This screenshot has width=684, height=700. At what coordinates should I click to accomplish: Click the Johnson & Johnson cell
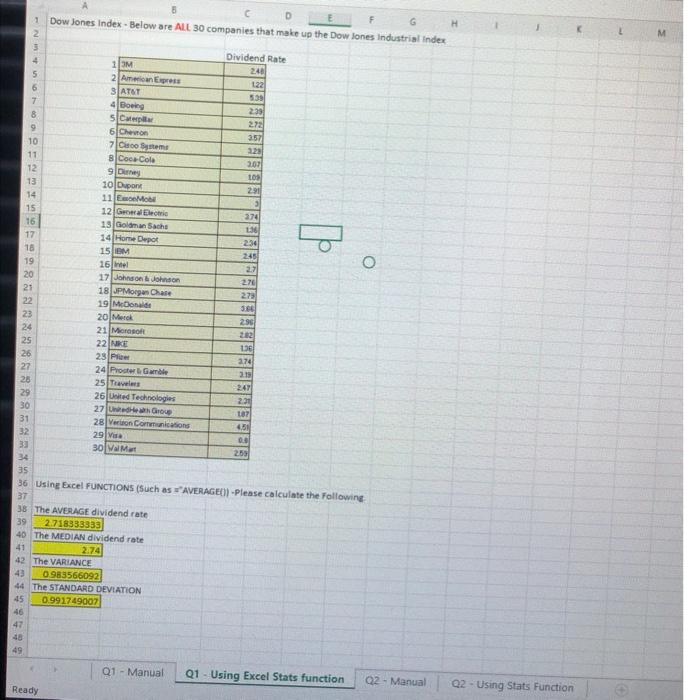pyautogui.click(x=164, y=279)
